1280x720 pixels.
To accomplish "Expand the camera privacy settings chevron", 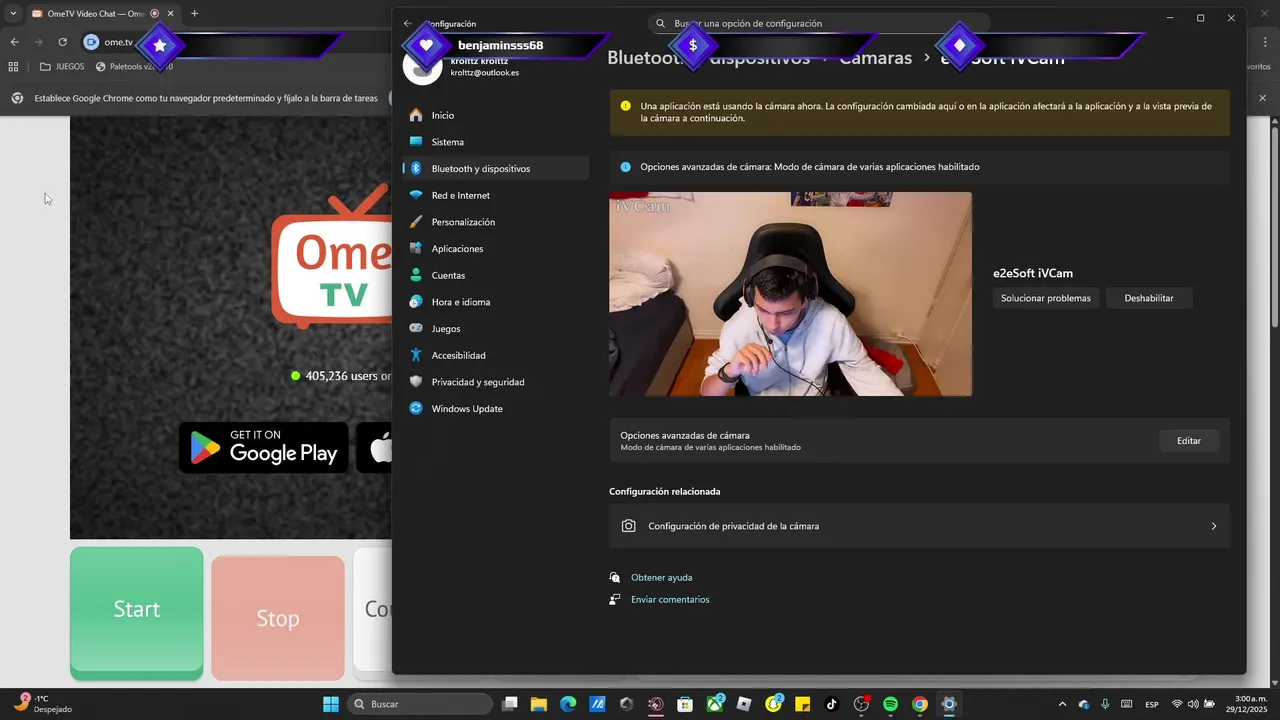I will click(1214, 526).
